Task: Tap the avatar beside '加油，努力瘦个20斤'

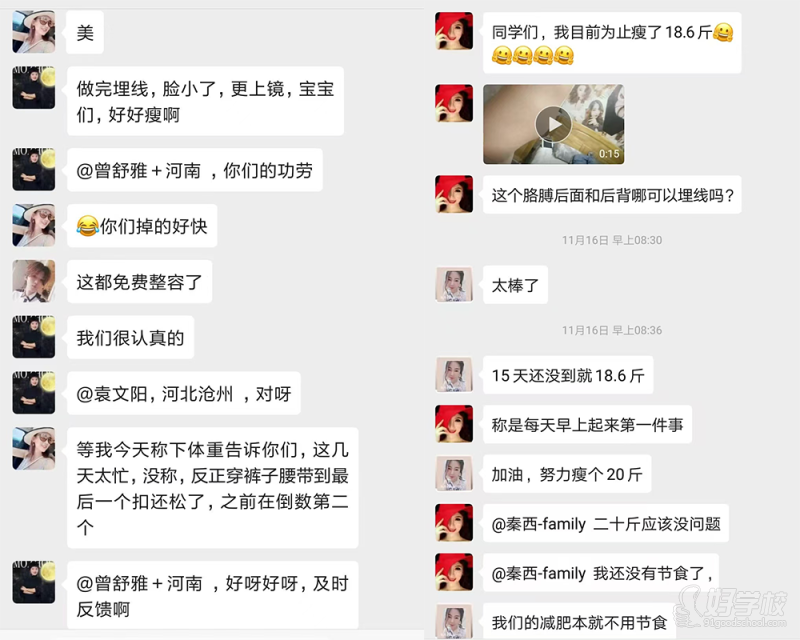Action: tap(454, 474)
